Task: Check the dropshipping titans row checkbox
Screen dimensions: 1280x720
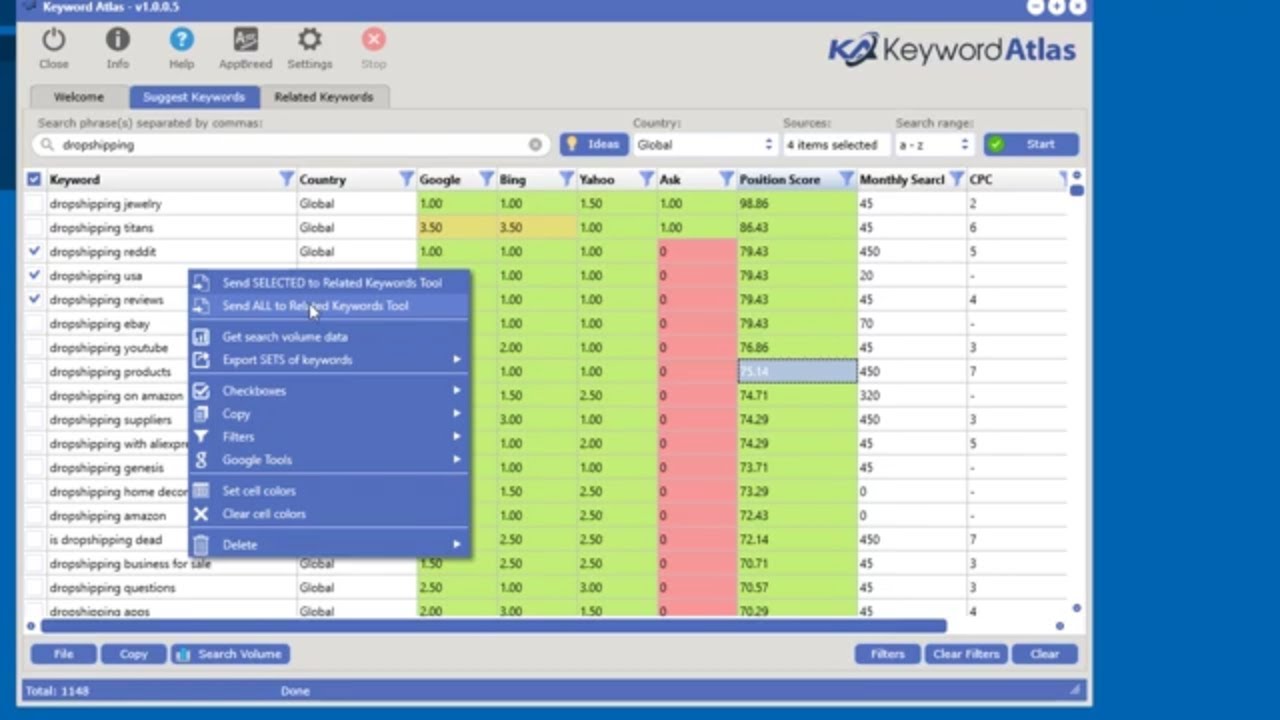Action: point(34,228)
